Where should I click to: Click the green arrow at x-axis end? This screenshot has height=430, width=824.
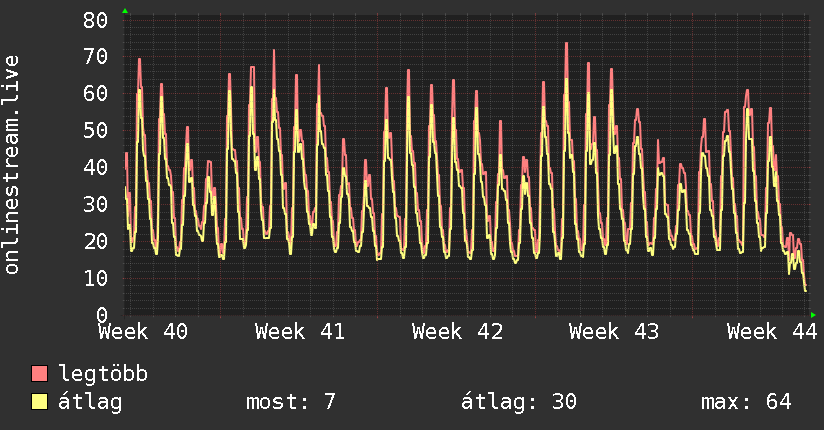tap(813, 315)
